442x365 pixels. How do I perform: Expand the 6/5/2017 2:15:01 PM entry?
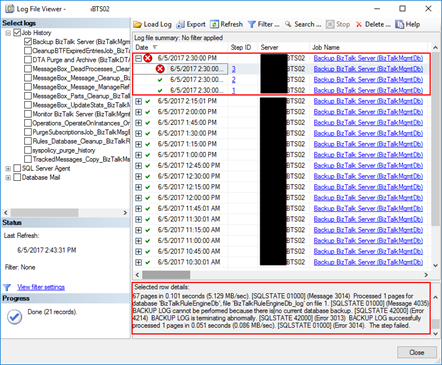click(x=138, y=101)
